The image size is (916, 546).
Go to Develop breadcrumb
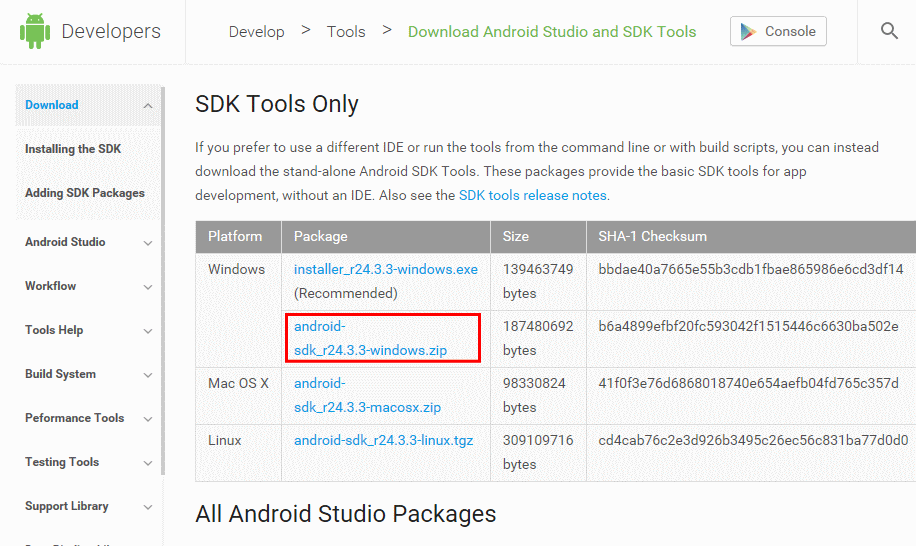point(256,32)
